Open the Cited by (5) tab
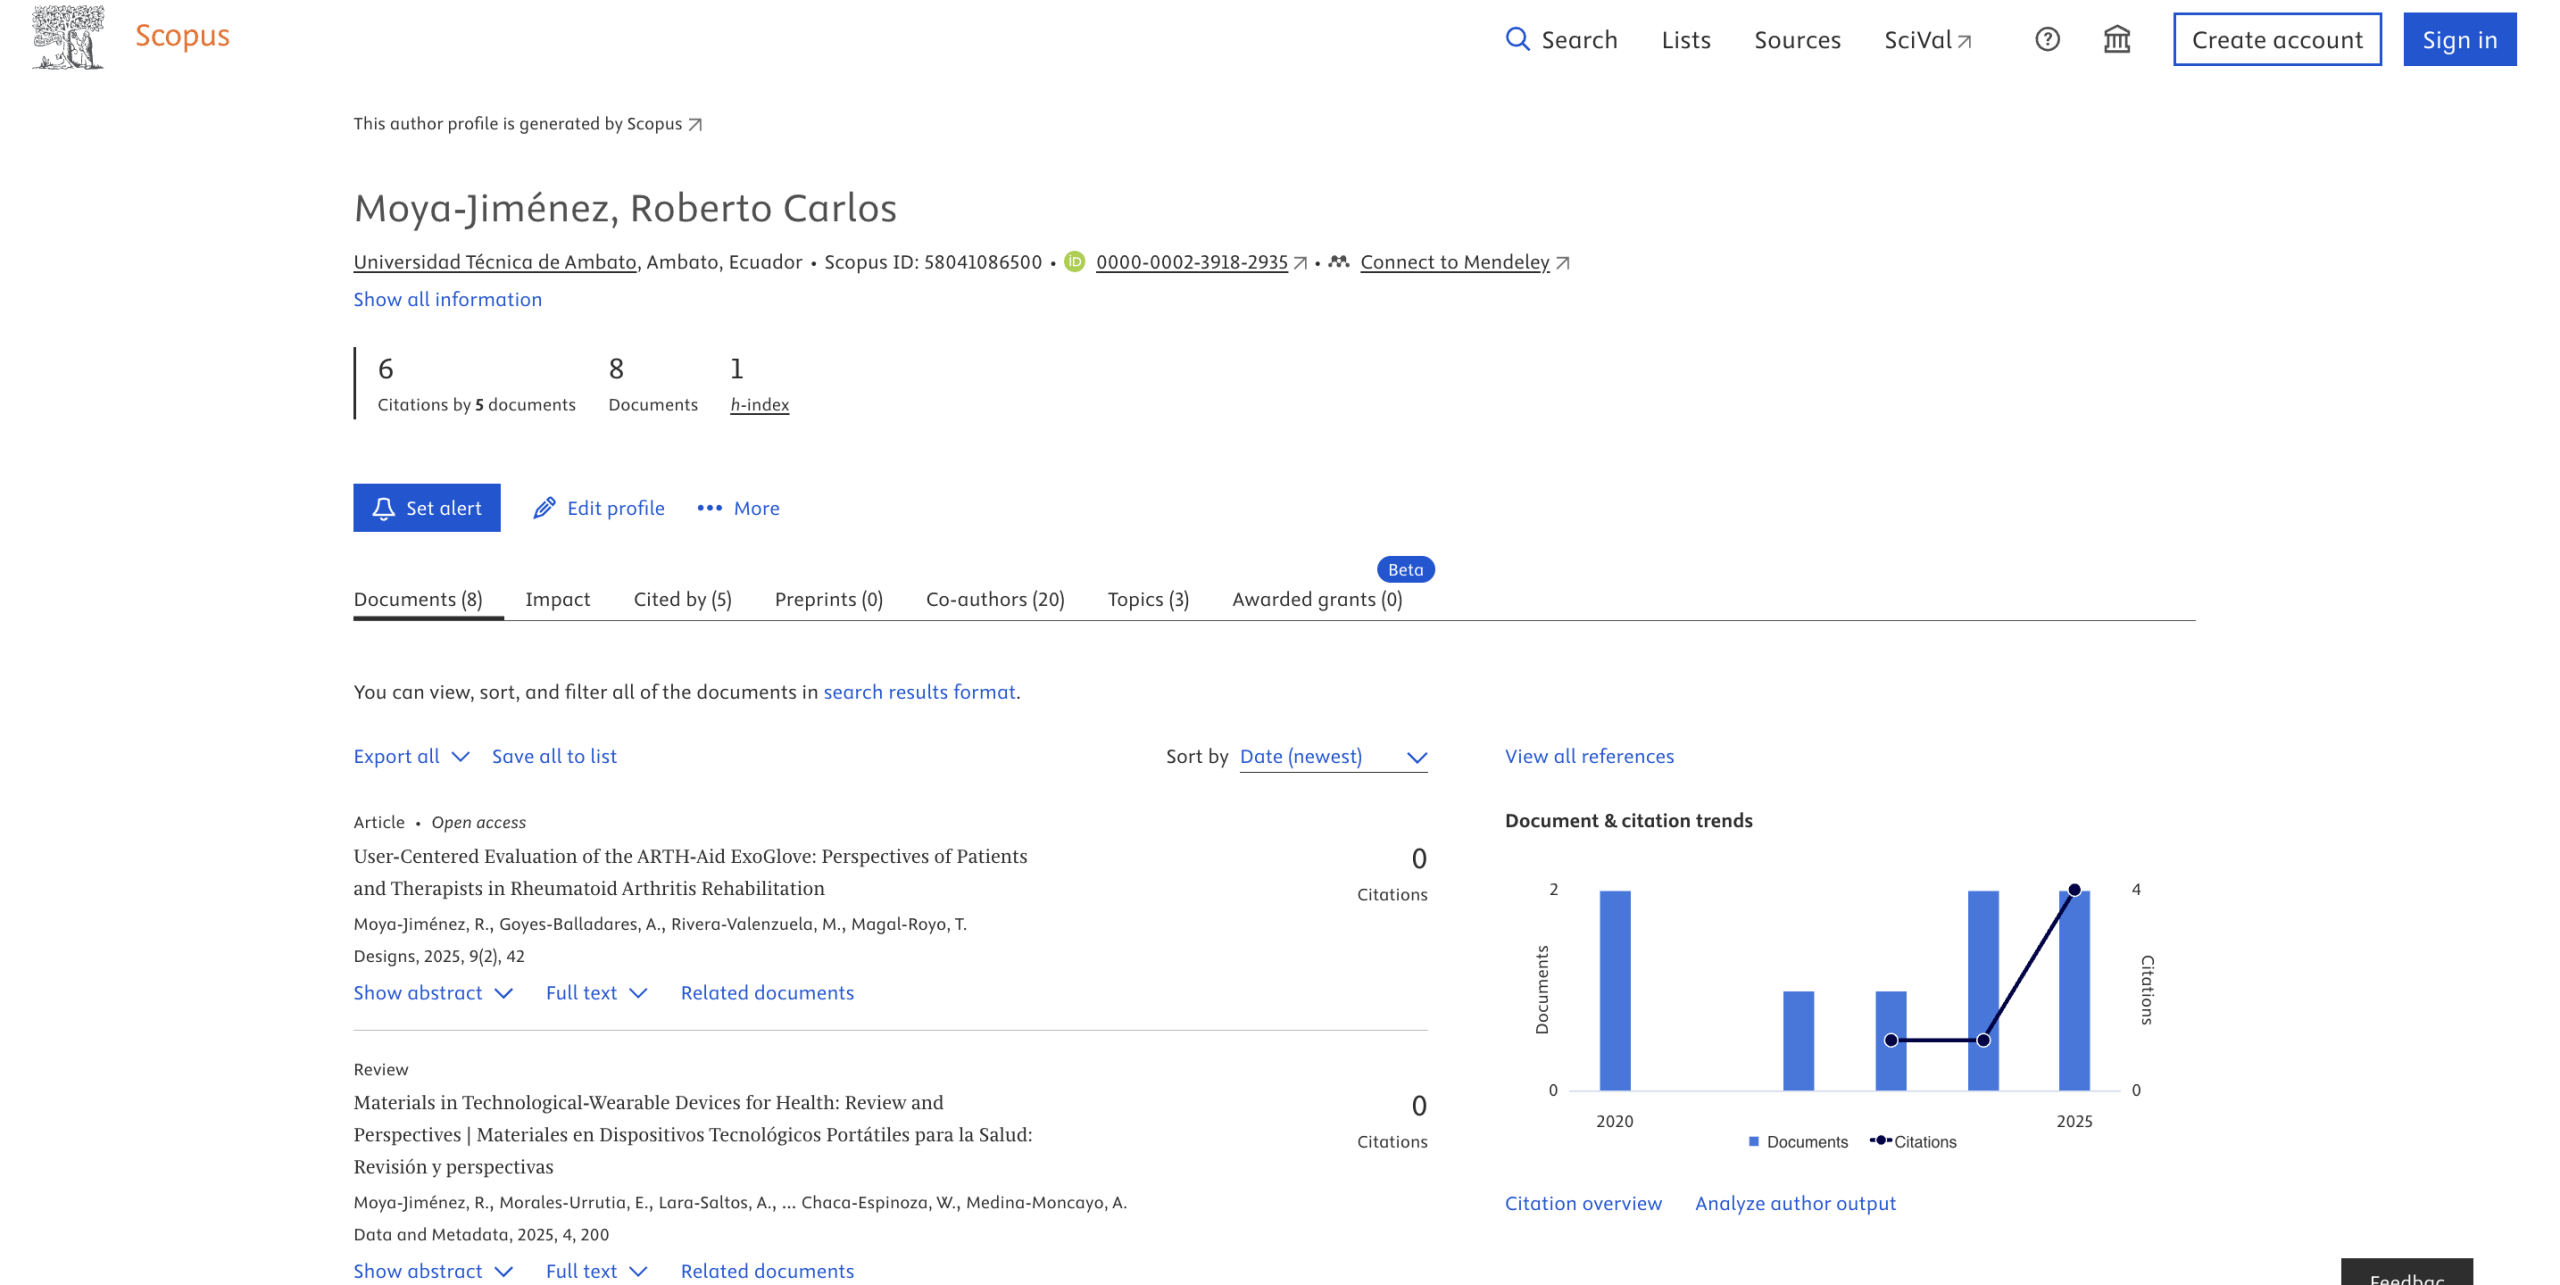2560x1285 pixels. 682,599
